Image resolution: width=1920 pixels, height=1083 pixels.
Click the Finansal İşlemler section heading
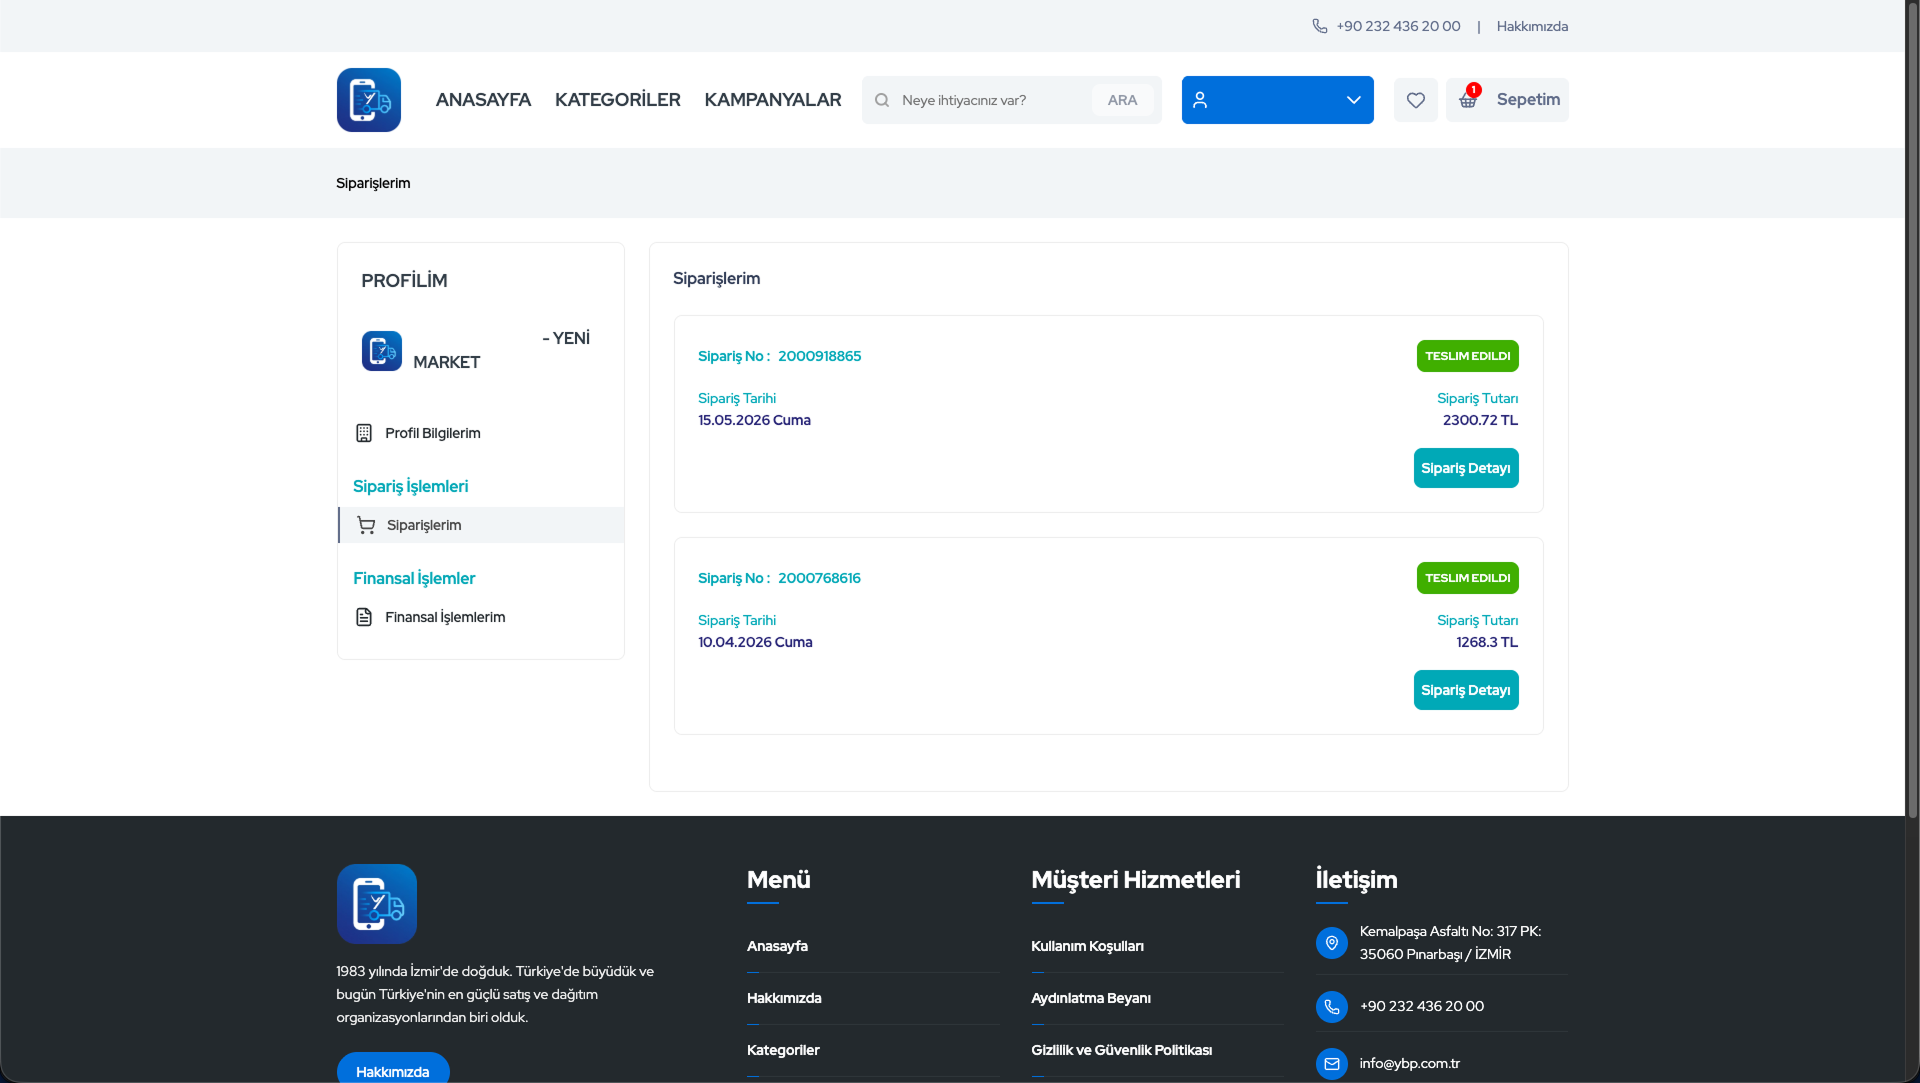pos(414,578)
